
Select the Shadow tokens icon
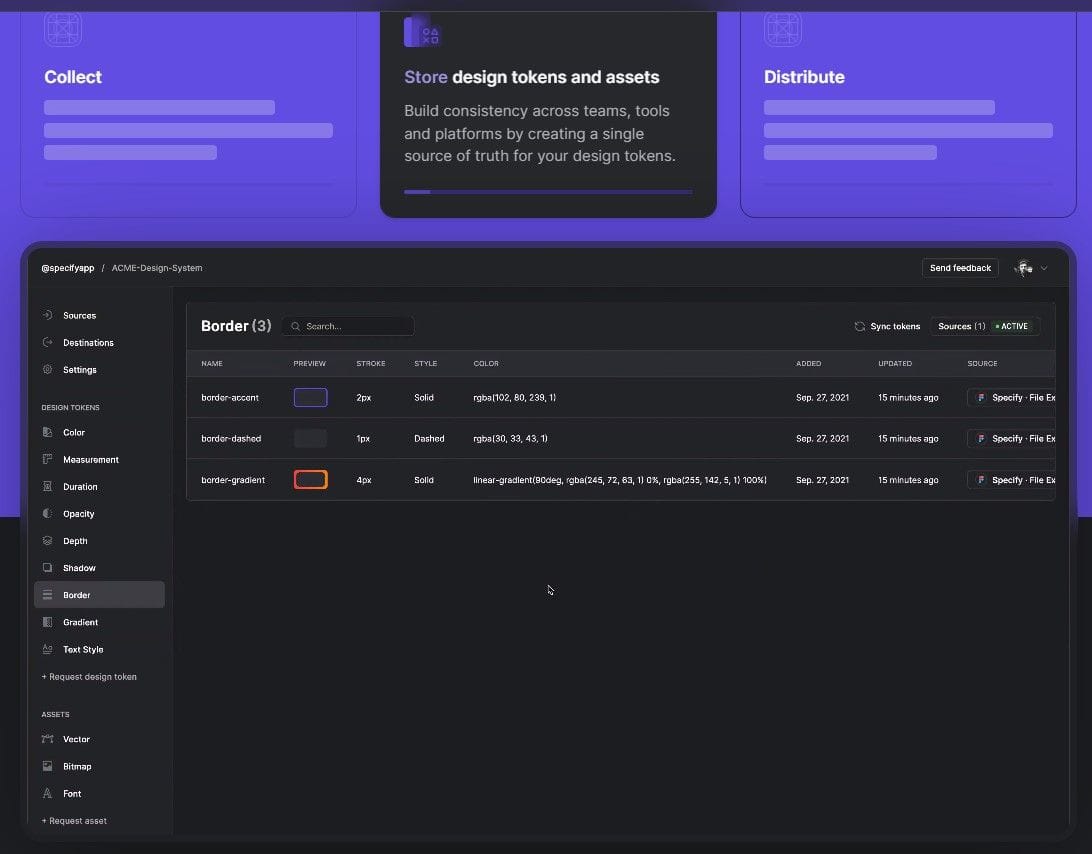pos(47,567)
